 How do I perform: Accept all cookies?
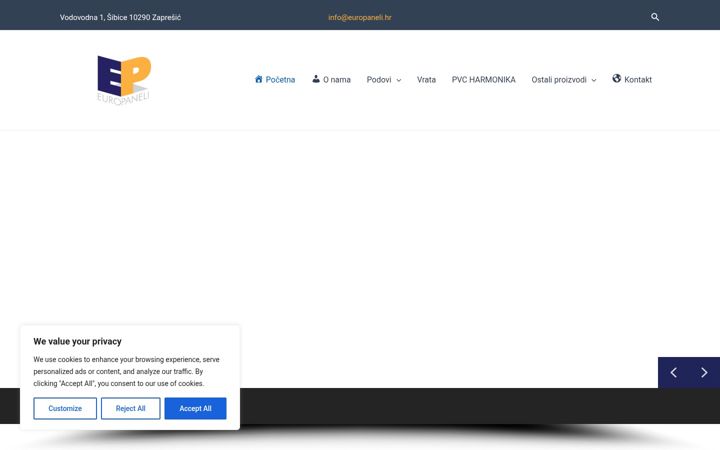(195, 408)
